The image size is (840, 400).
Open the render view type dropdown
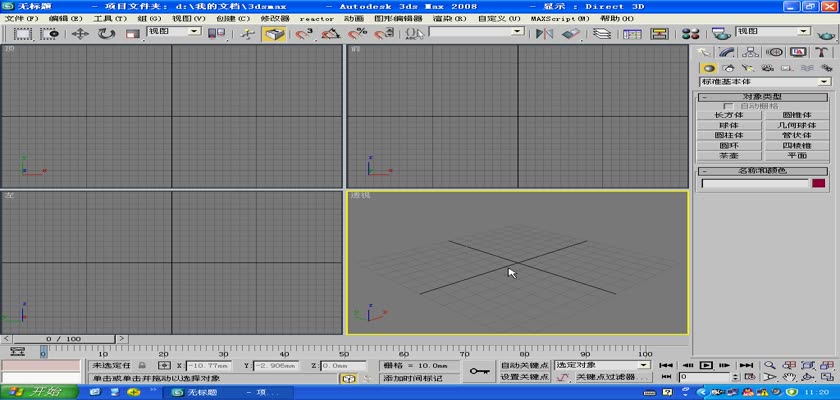pos(773,32)
